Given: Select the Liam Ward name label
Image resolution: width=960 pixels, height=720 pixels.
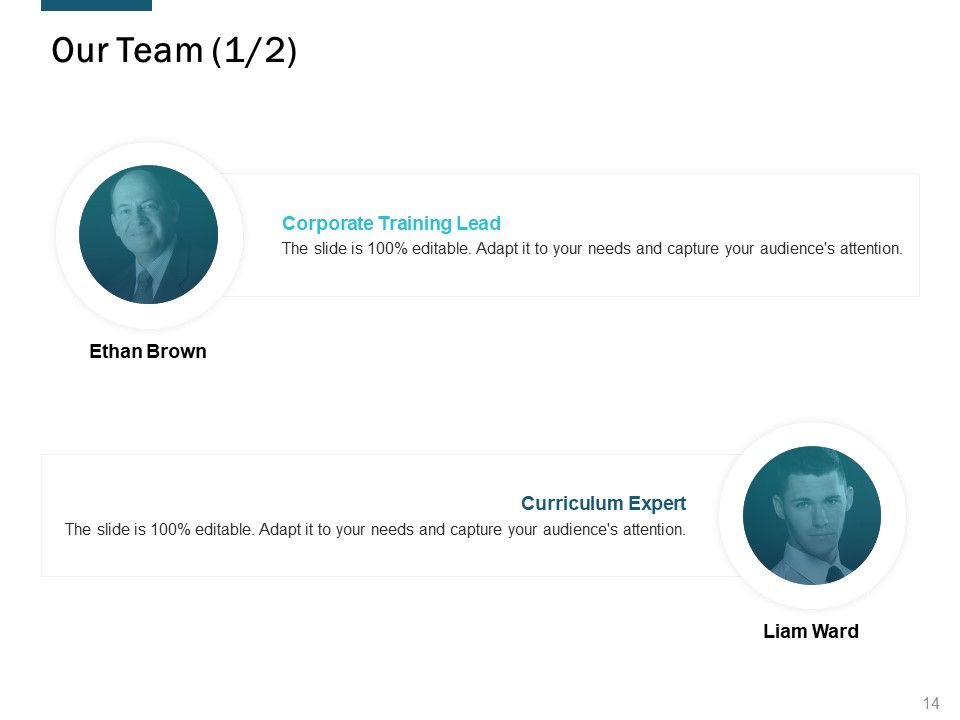Looking at the screenshot, I should point(811,631).
